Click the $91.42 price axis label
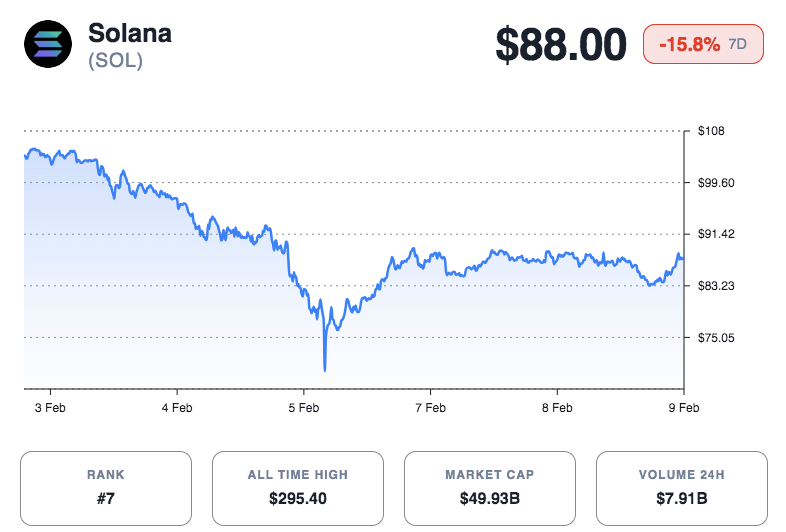Image resolution: width=786 pixels, height=532 pixels. click(717, 234)
